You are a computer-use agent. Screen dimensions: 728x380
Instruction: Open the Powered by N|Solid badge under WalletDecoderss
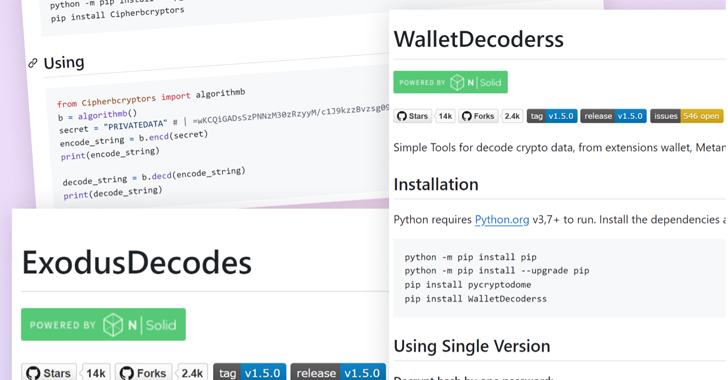(450, 82)
